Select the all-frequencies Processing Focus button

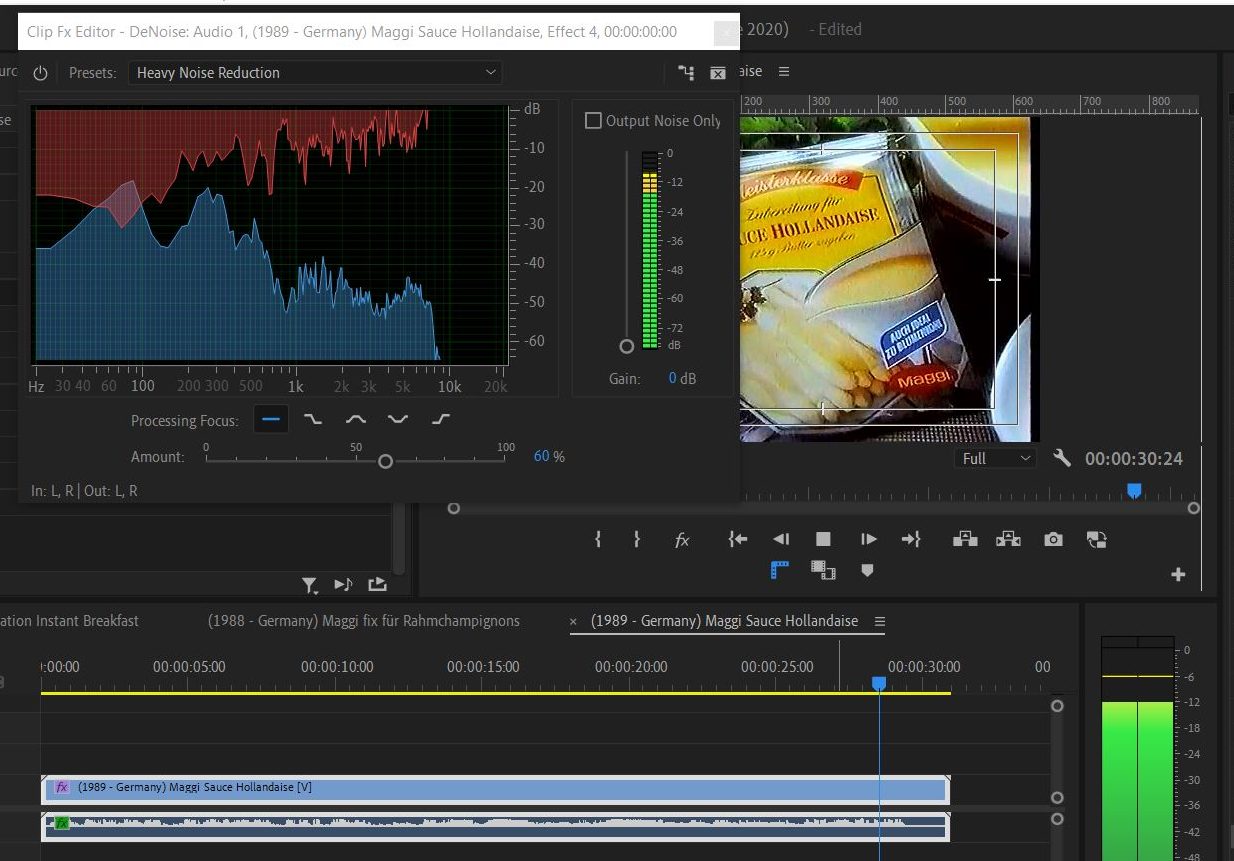click(x=270, y=419)
